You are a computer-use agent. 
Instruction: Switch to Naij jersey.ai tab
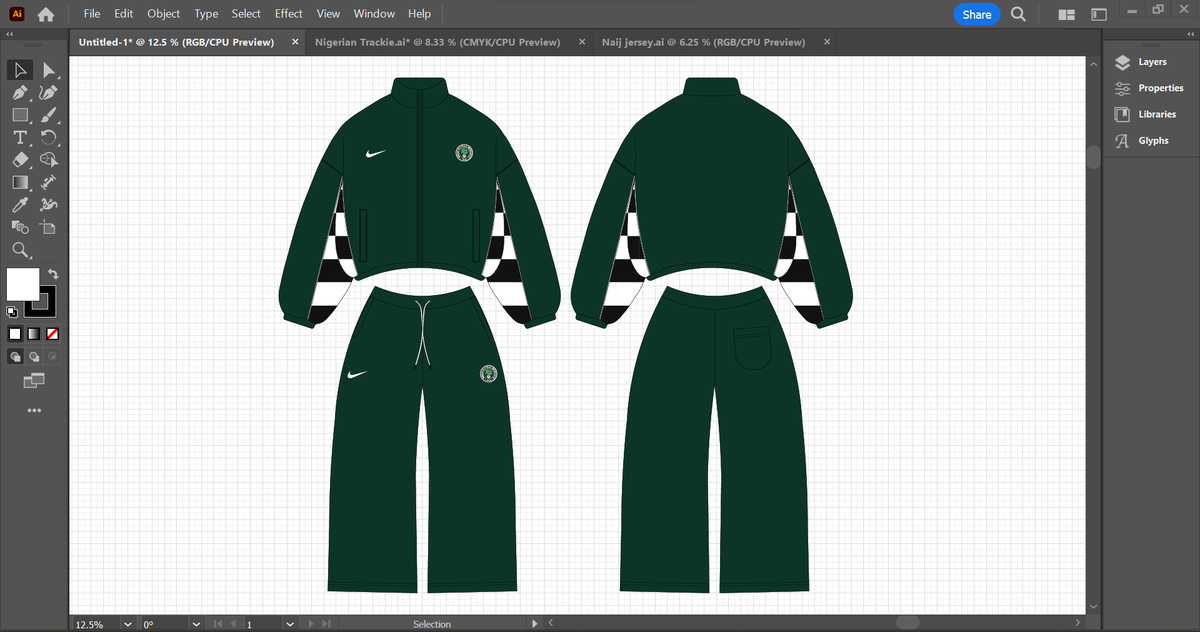tap(703, 42)
